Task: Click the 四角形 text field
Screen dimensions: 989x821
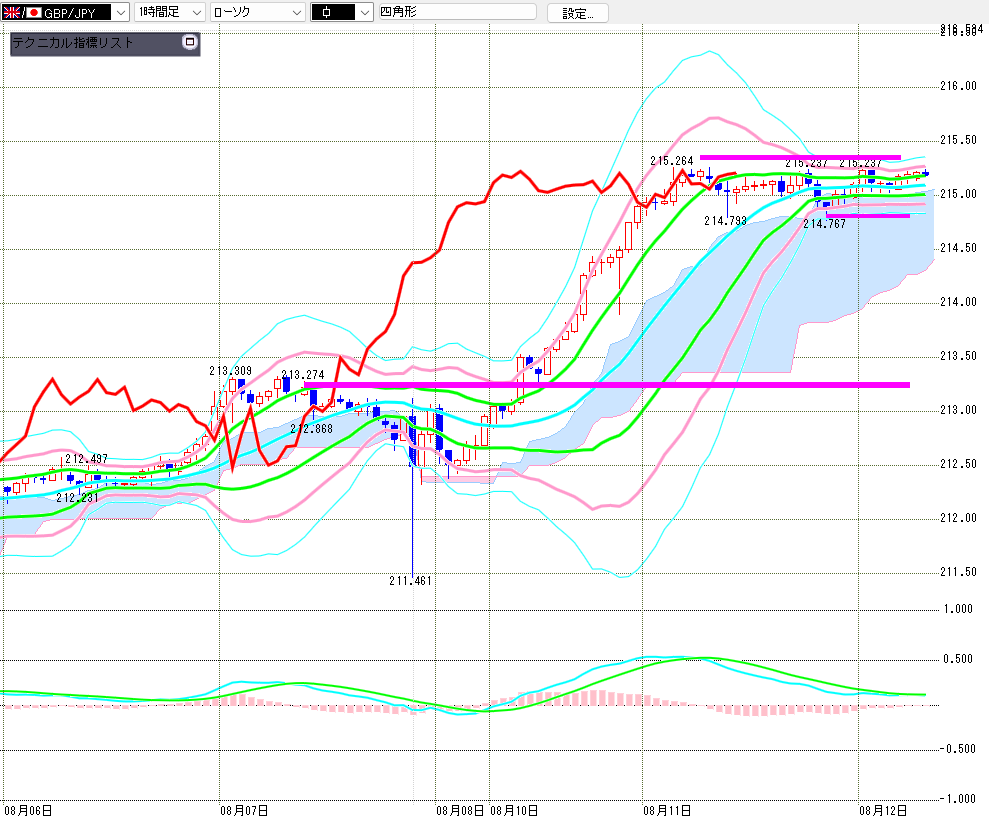Action: pos(457,11)
